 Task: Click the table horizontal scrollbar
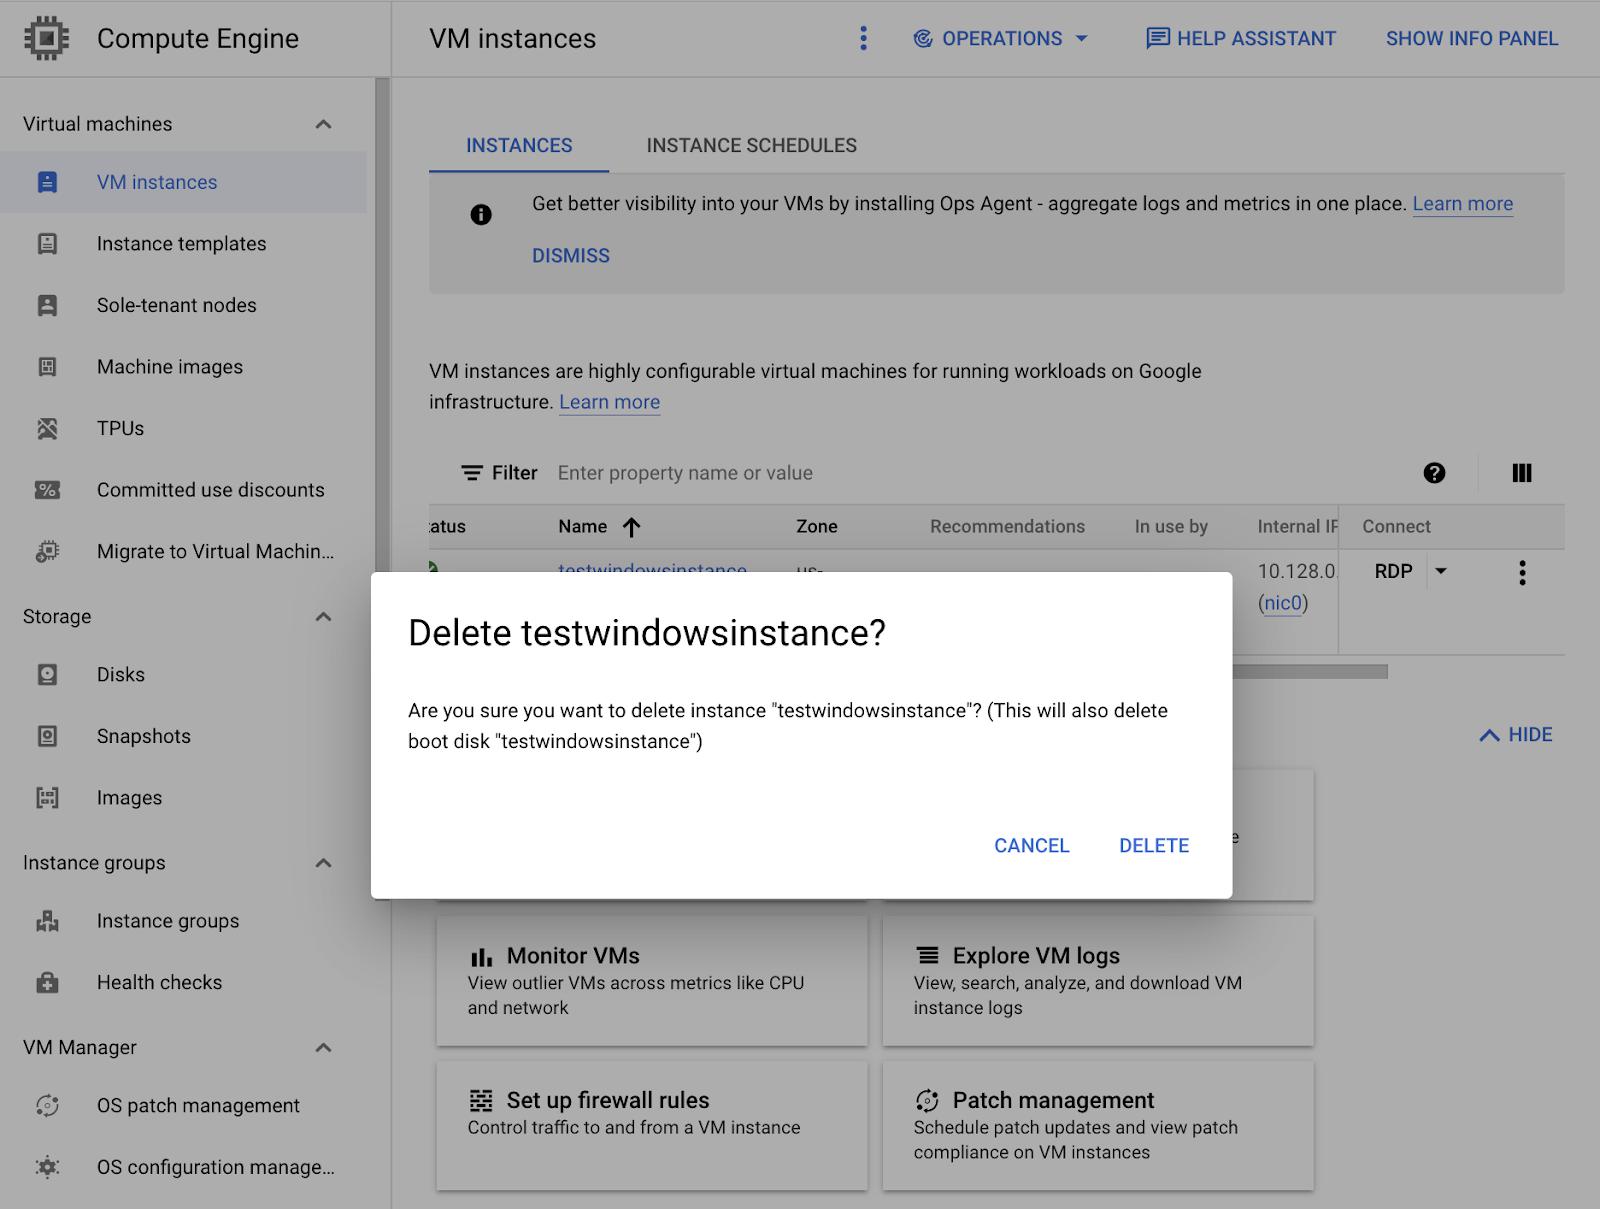[1310, 672]
